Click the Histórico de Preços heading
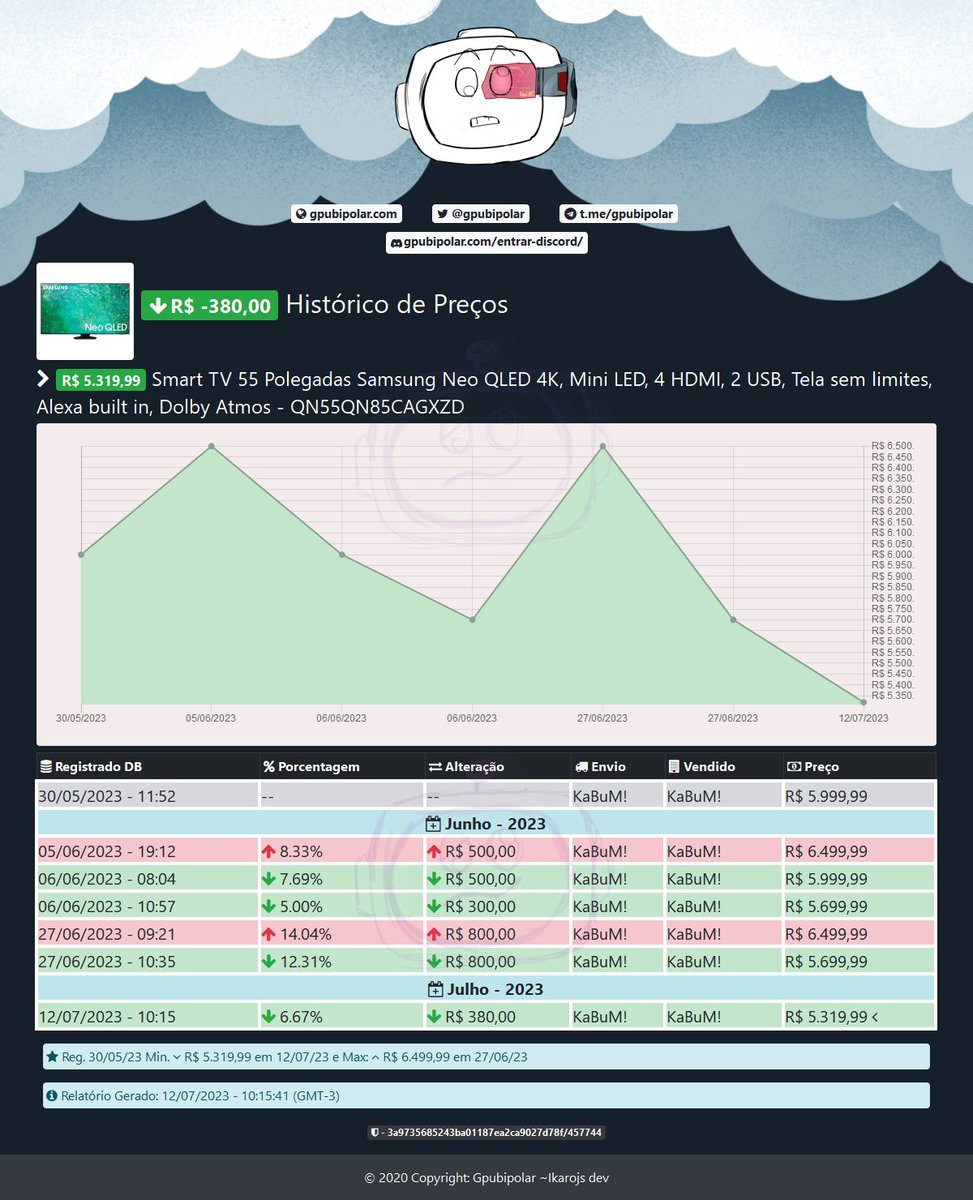973x1200 pixels. click(x=397, y=304)
